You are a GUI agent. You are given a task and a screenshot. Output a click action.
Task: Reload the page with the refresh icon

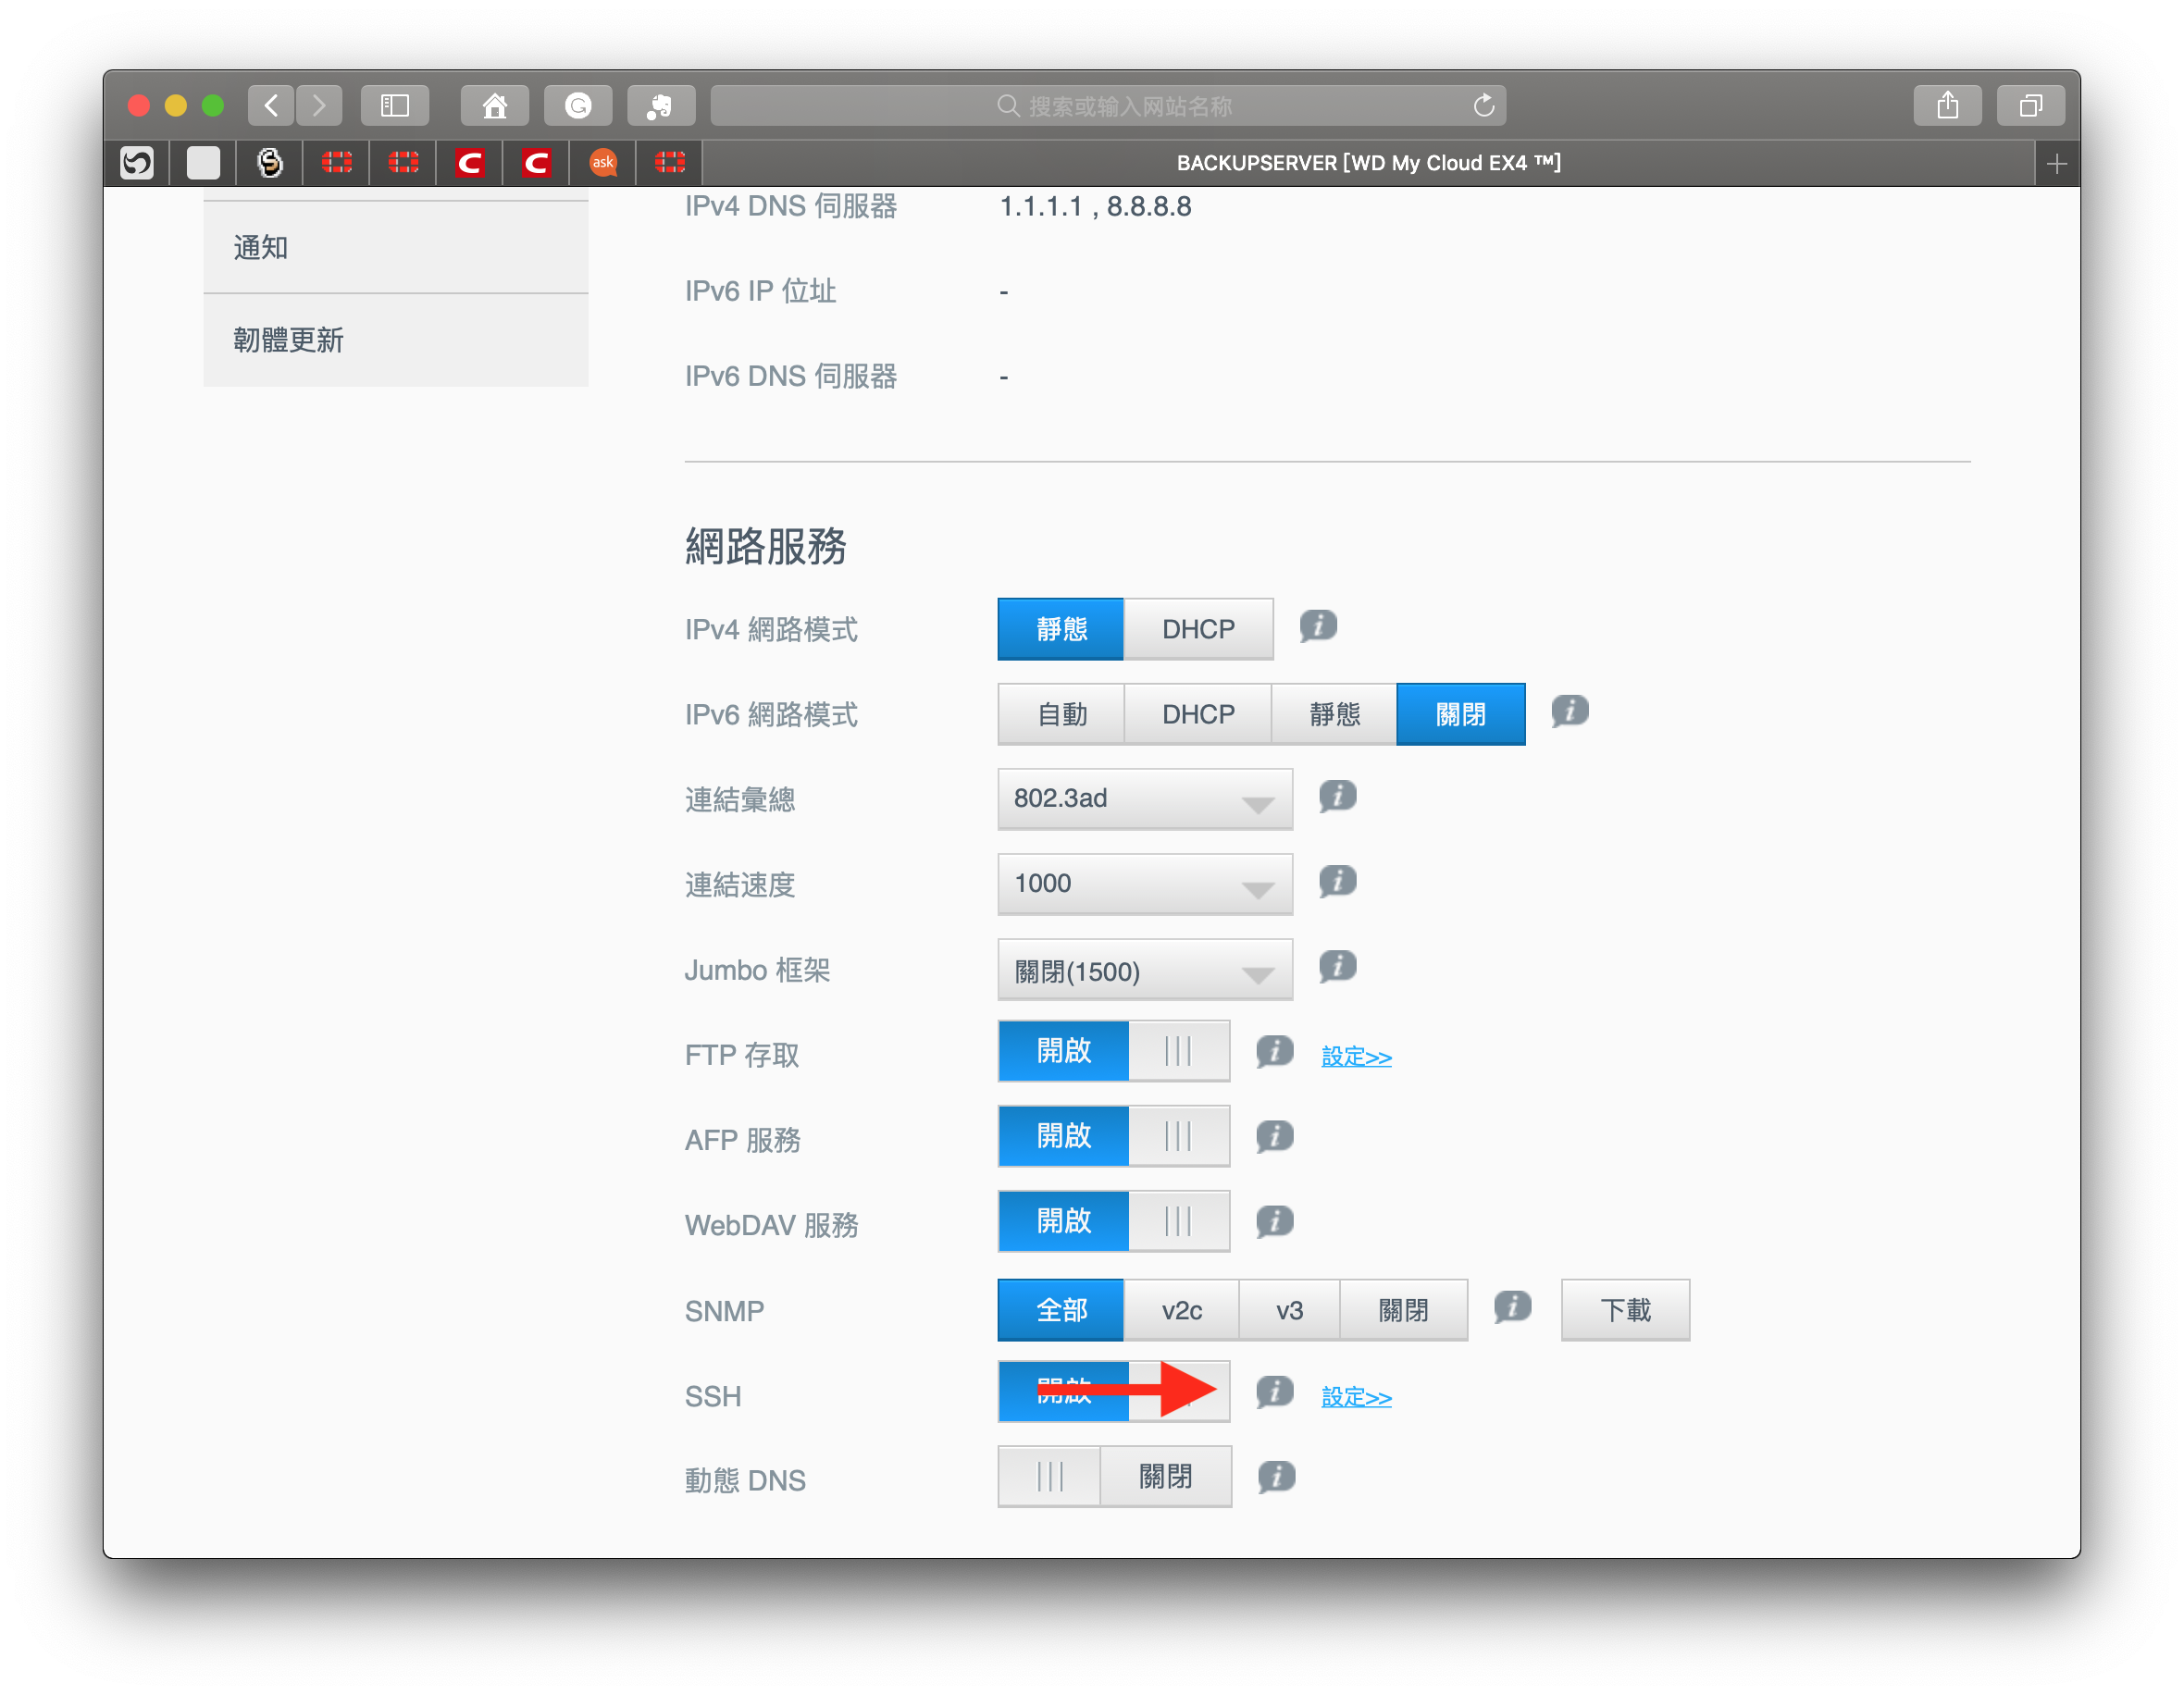[1483, 105]
